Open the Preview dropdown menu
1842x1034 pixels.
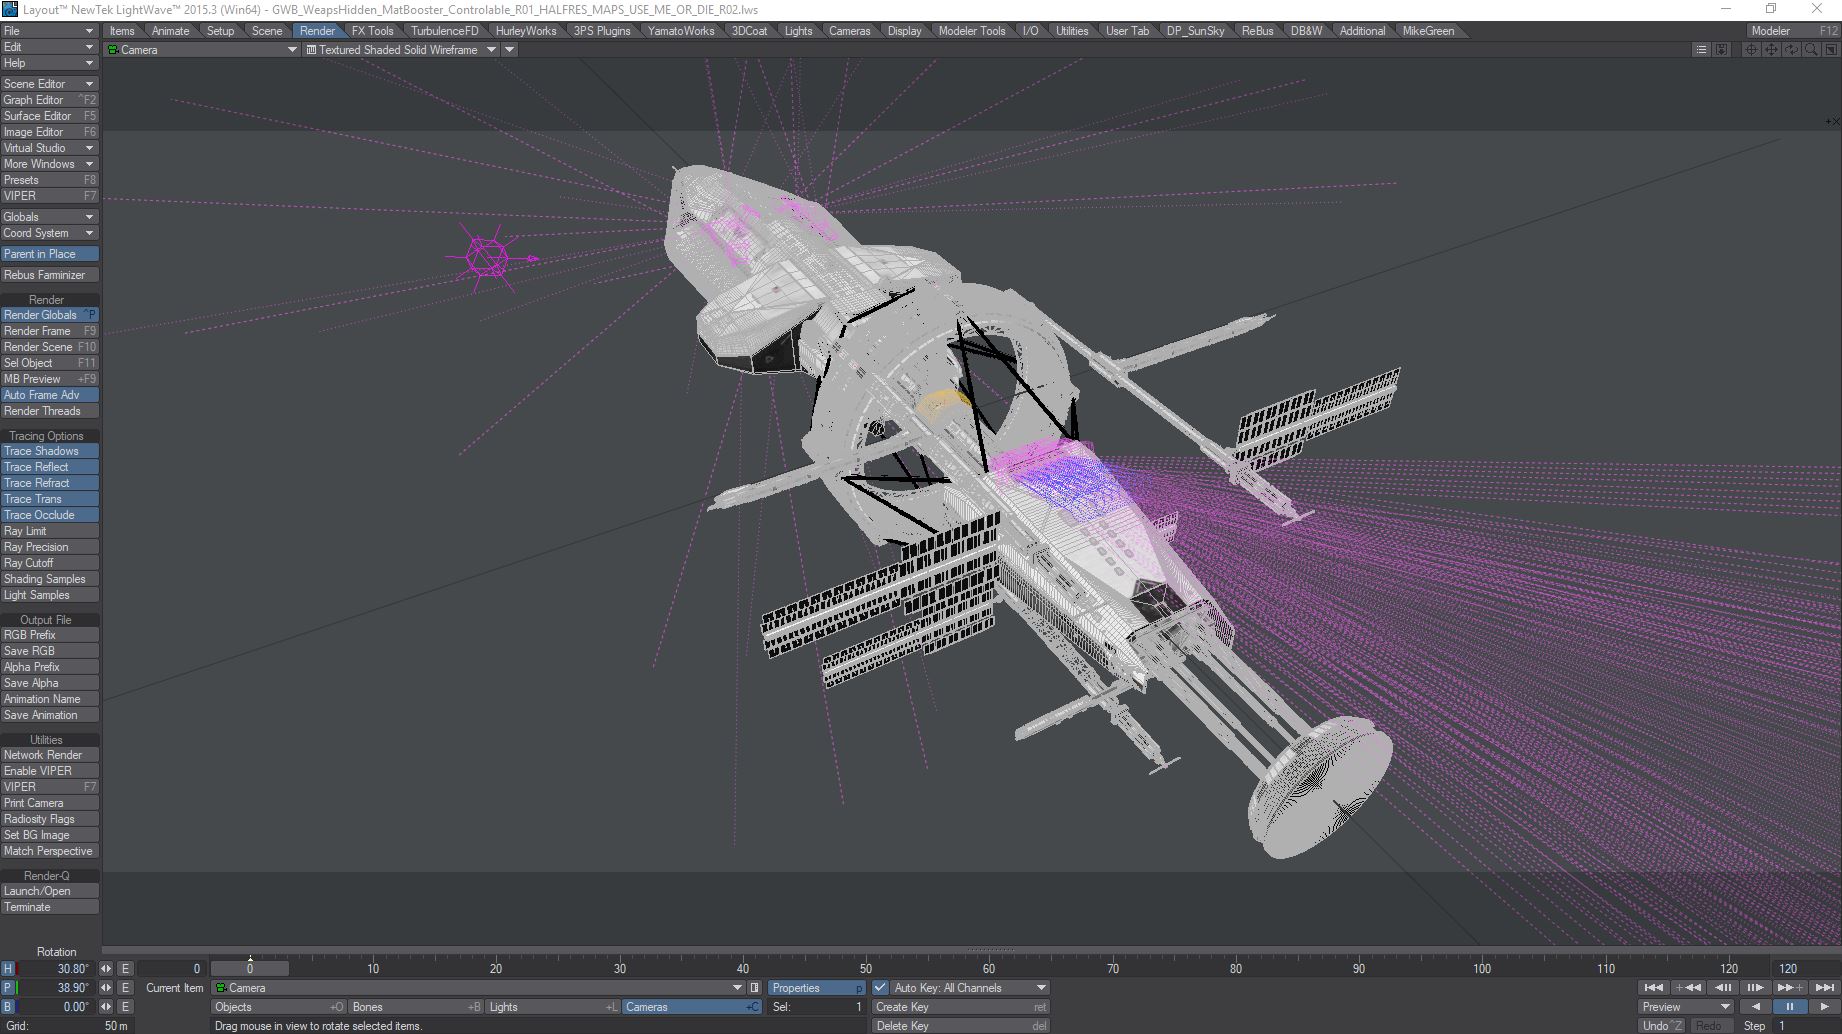pyautogui.click(x=1686, y=1007)
